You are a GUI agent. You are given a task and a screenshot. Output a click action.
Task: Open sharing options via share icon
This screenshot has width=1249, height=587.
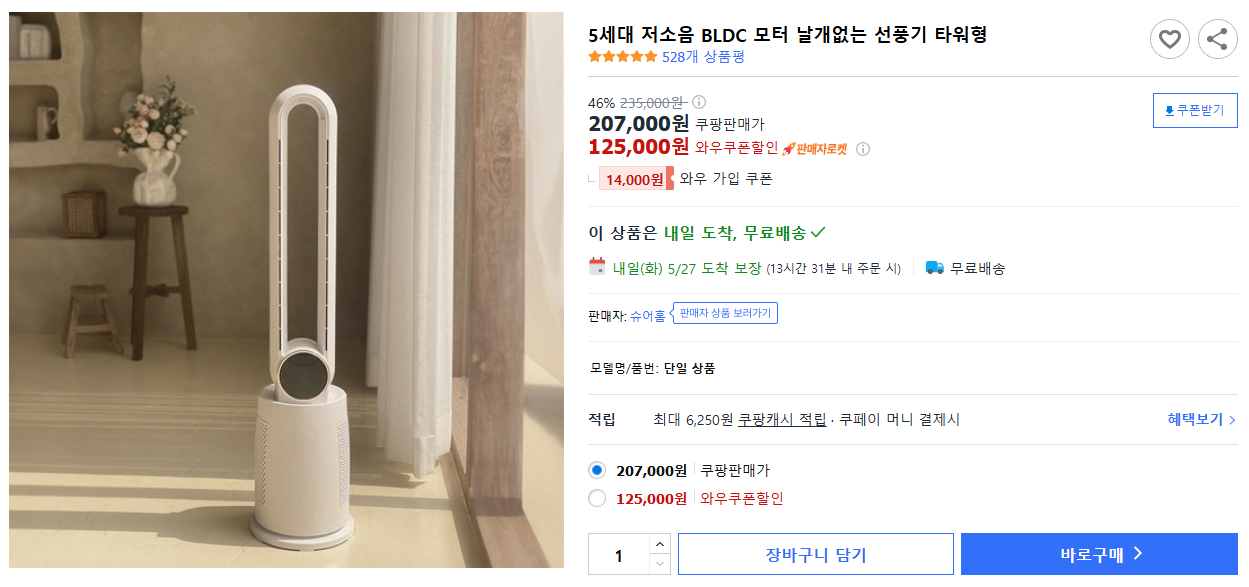coord(1215,39)
